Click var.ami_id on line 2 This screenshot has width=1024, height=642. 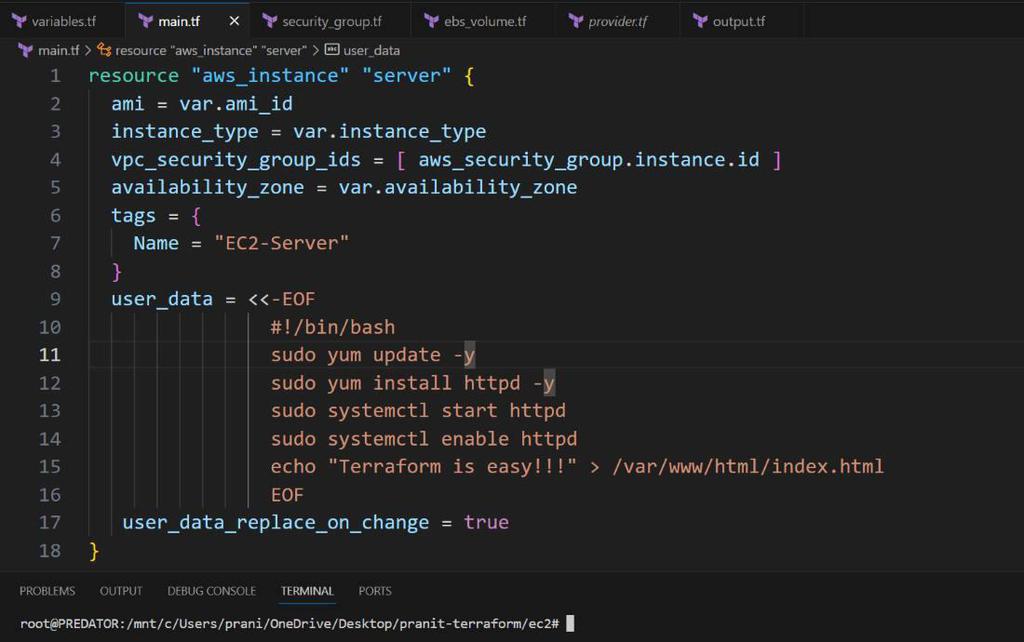click(x=236, y=104)
